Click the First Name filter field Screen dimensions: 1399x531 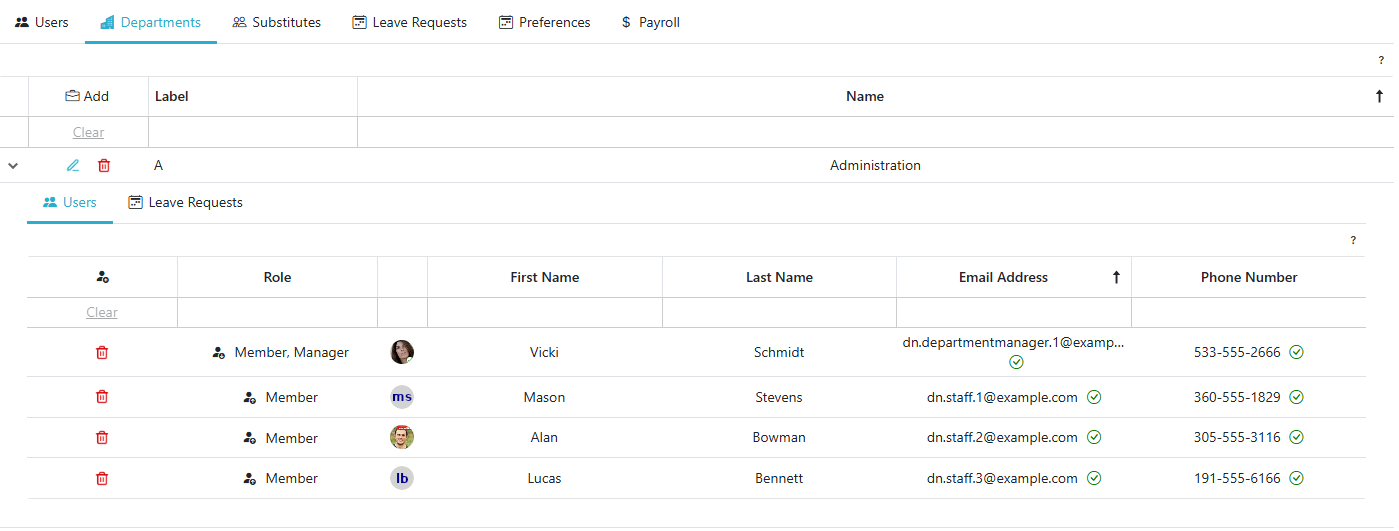[544, 313]
